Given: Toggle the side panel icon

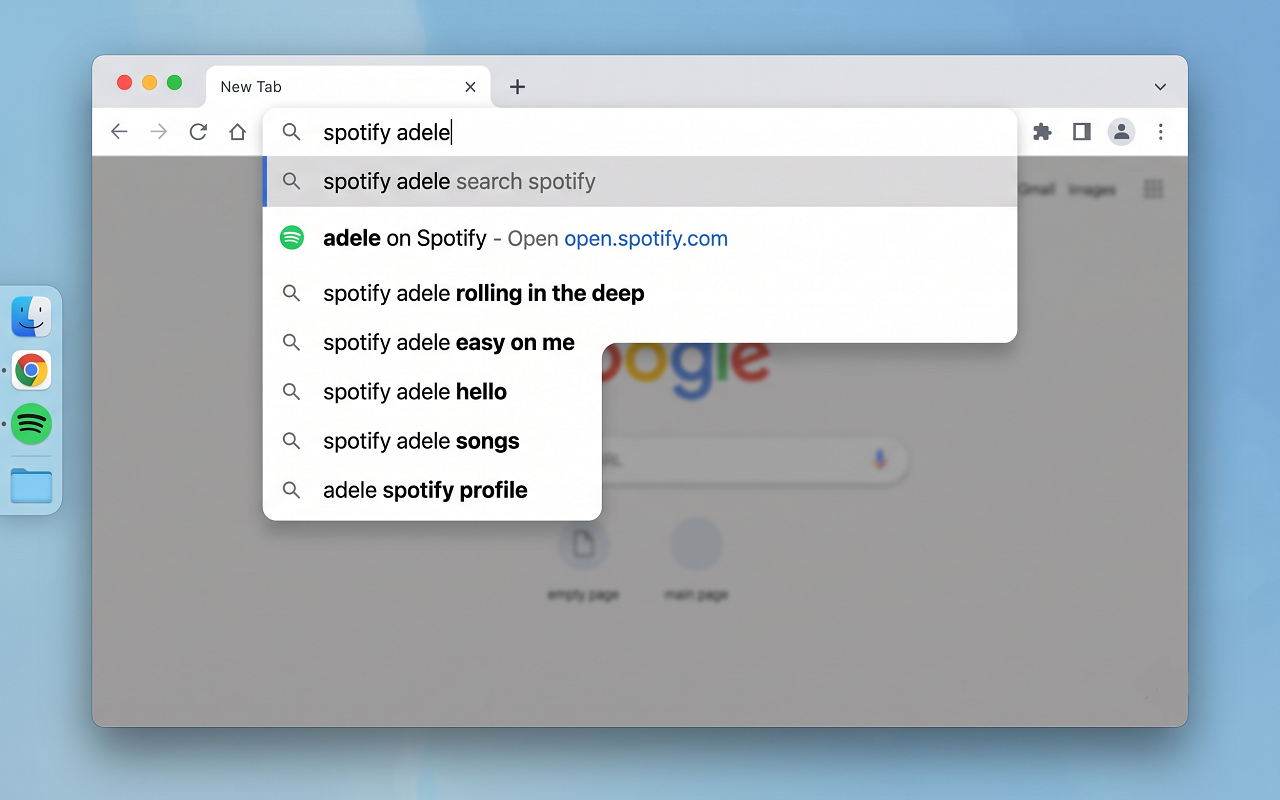Looking at the screenshot, I should coord(1081,132).
